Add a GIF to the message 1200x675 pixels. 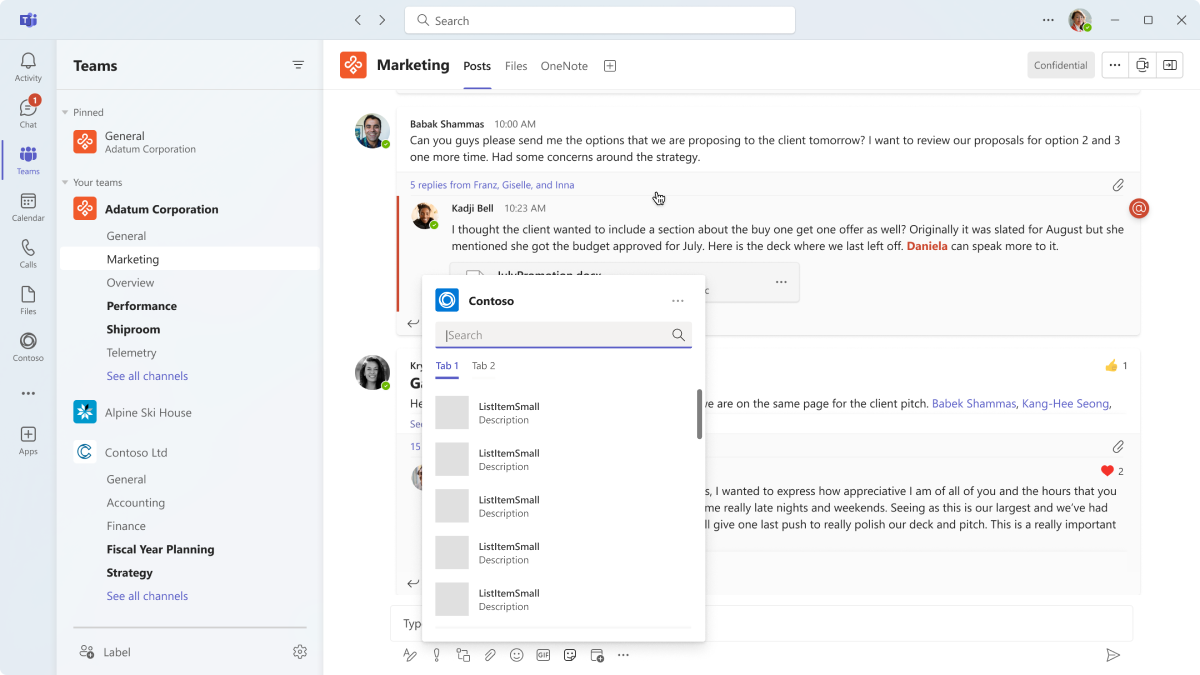(x=543, y=654)
